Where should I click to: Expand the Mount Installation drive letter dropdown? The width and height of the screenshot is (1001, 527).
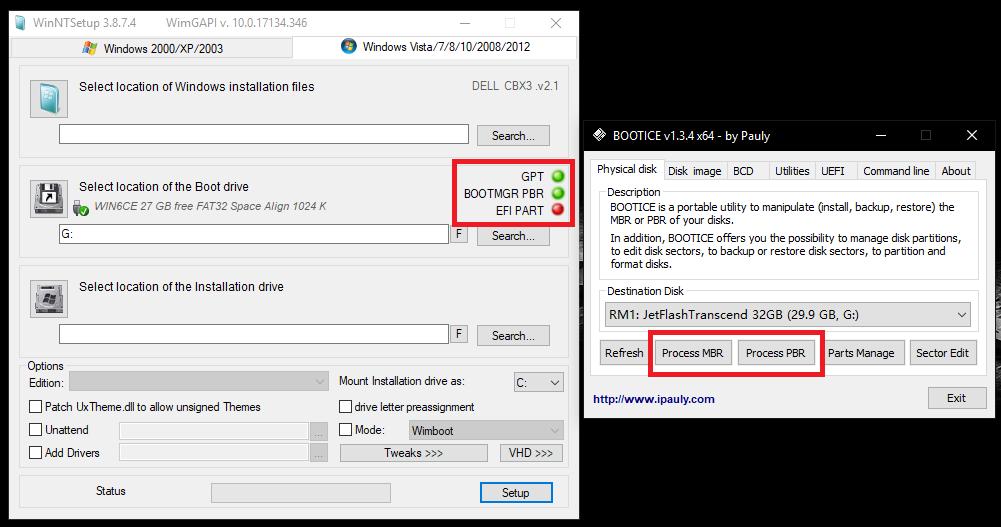click(539, 382)
